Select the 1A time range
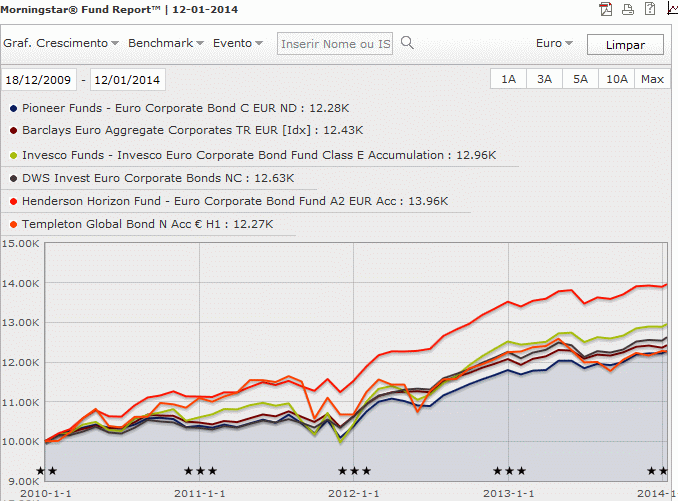This screenshot has height=501, width=678. [x=508, y=79]
